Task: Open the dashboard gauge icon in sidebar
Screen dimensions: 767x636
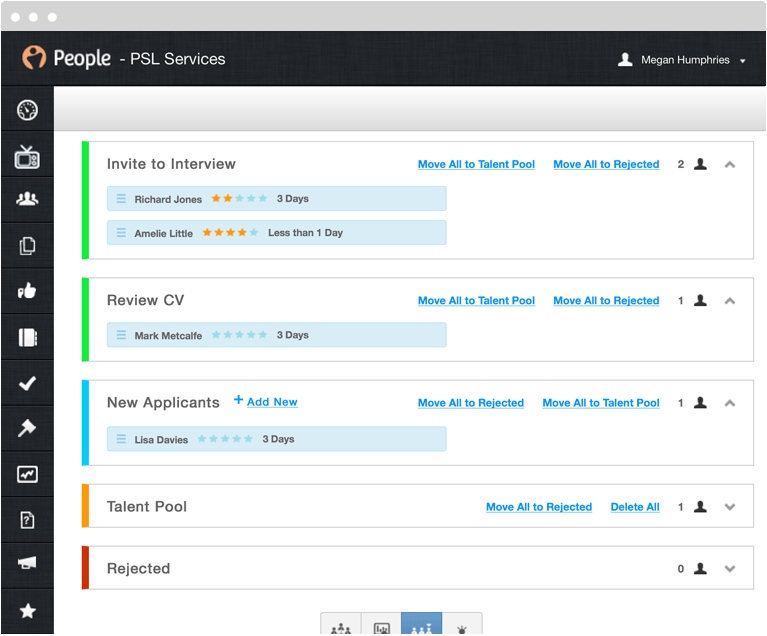Action: (x=27, y=110)
